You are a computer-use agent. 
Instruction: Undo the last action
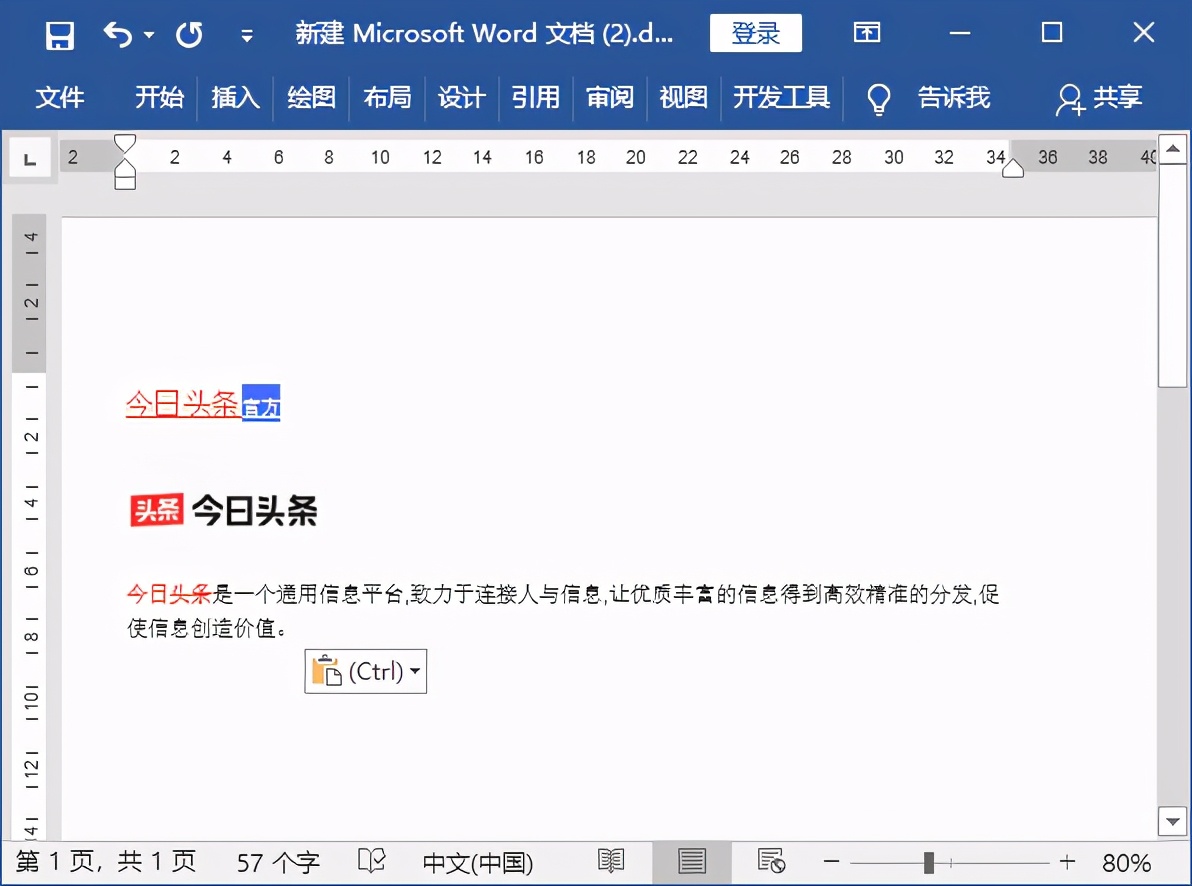pyautogui.click(x=118, y=34)
